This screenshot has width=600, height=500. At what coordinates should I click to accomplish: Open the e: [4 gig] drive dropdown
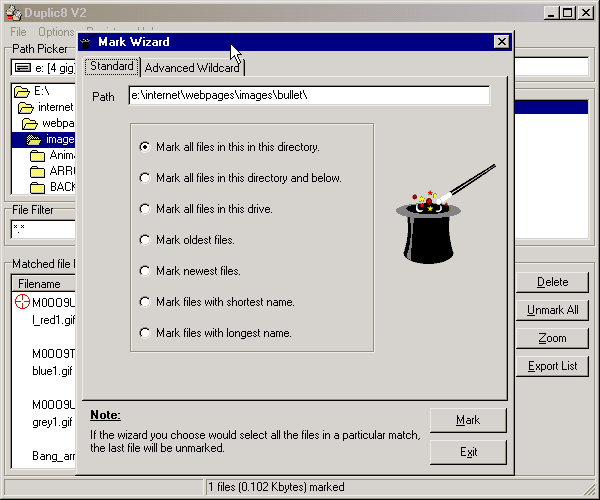pos(43,68)
